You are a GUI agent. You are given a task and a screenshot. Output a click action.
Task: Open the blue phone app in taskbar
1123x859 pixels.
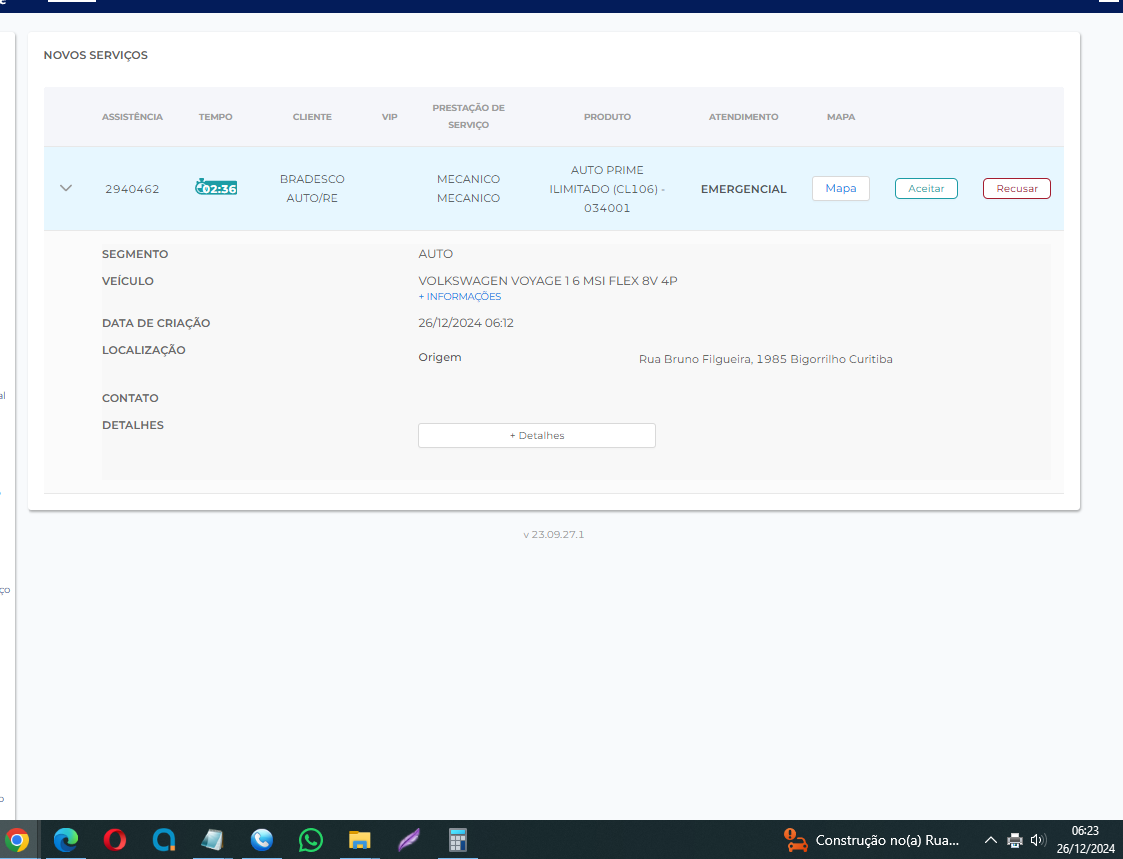pyautogui.click(x=262, y=840)
